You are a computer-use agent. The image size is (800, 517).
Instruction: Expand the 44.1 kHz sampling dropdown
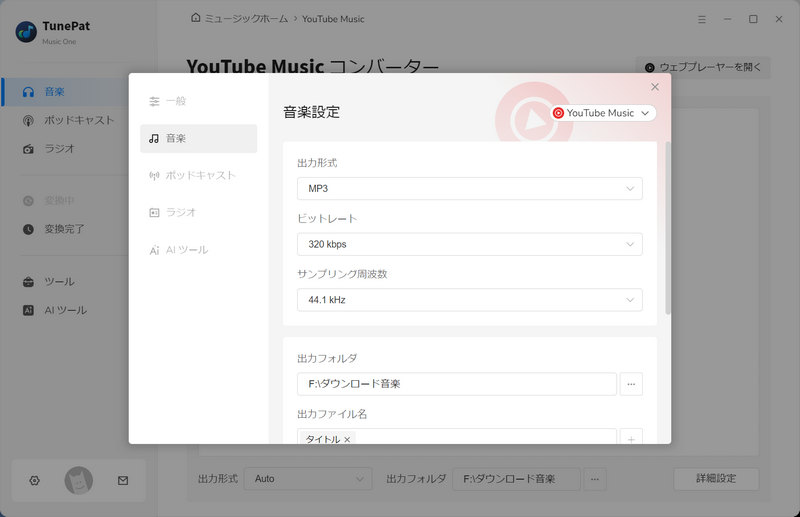(x=469, y=300)
